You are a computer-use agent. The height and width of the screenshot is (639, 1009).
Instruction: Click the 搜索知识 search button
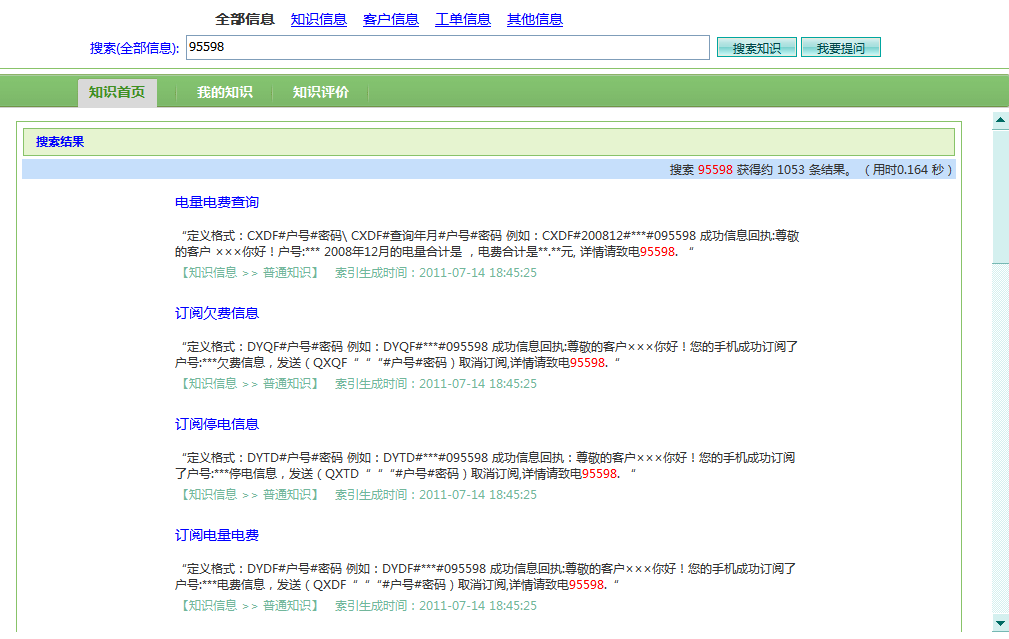tap(756, 48)
